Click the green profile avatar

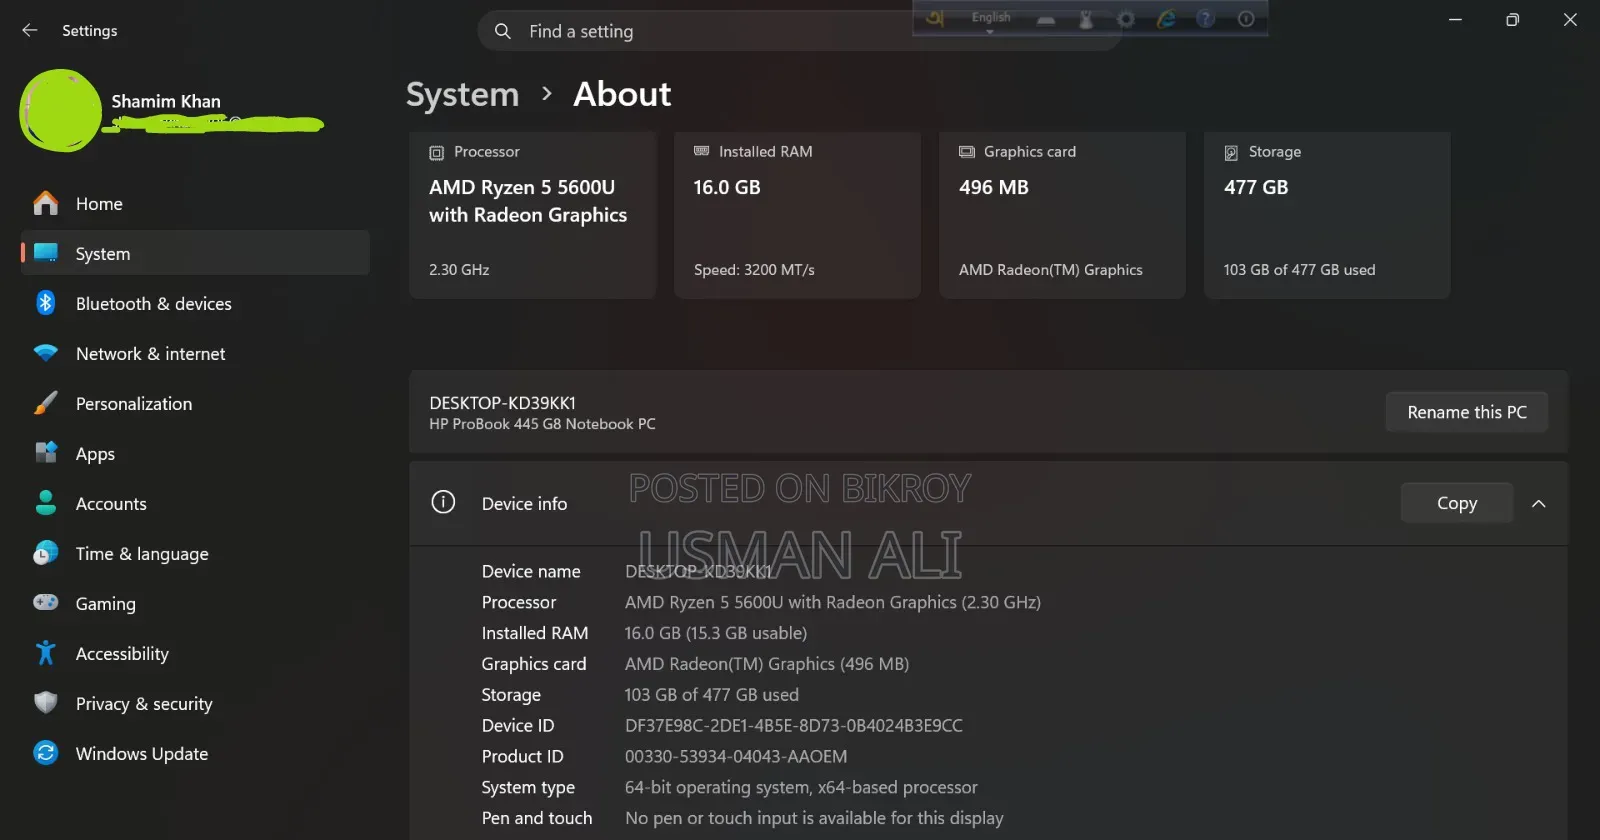61,110
